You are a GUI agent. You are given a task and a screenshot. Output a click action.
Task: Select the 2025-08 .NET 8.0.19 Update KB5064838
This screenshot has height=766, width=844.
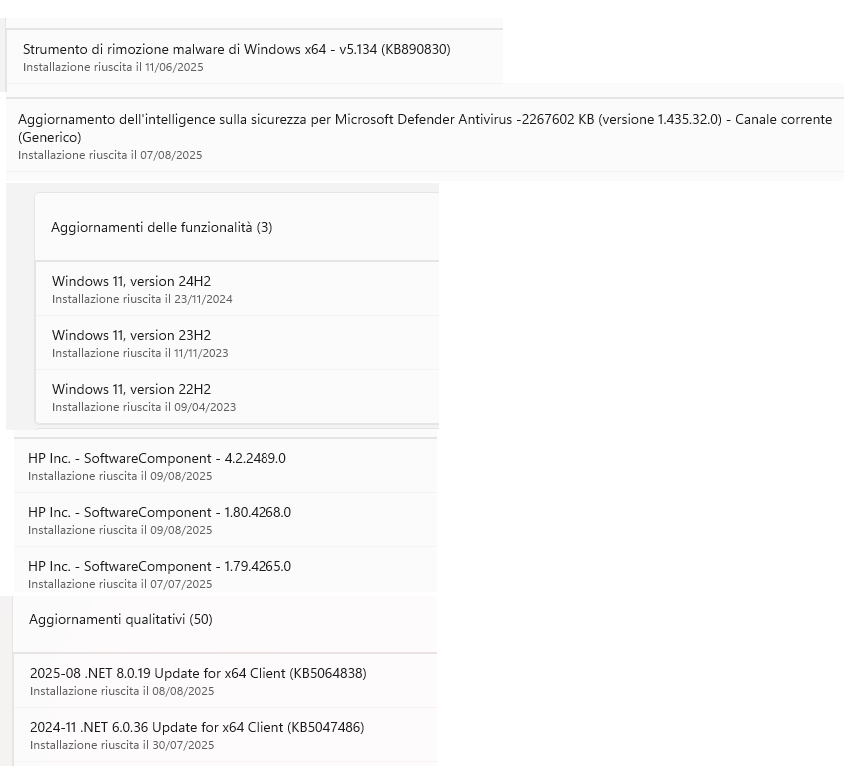(x=225, y=681)
